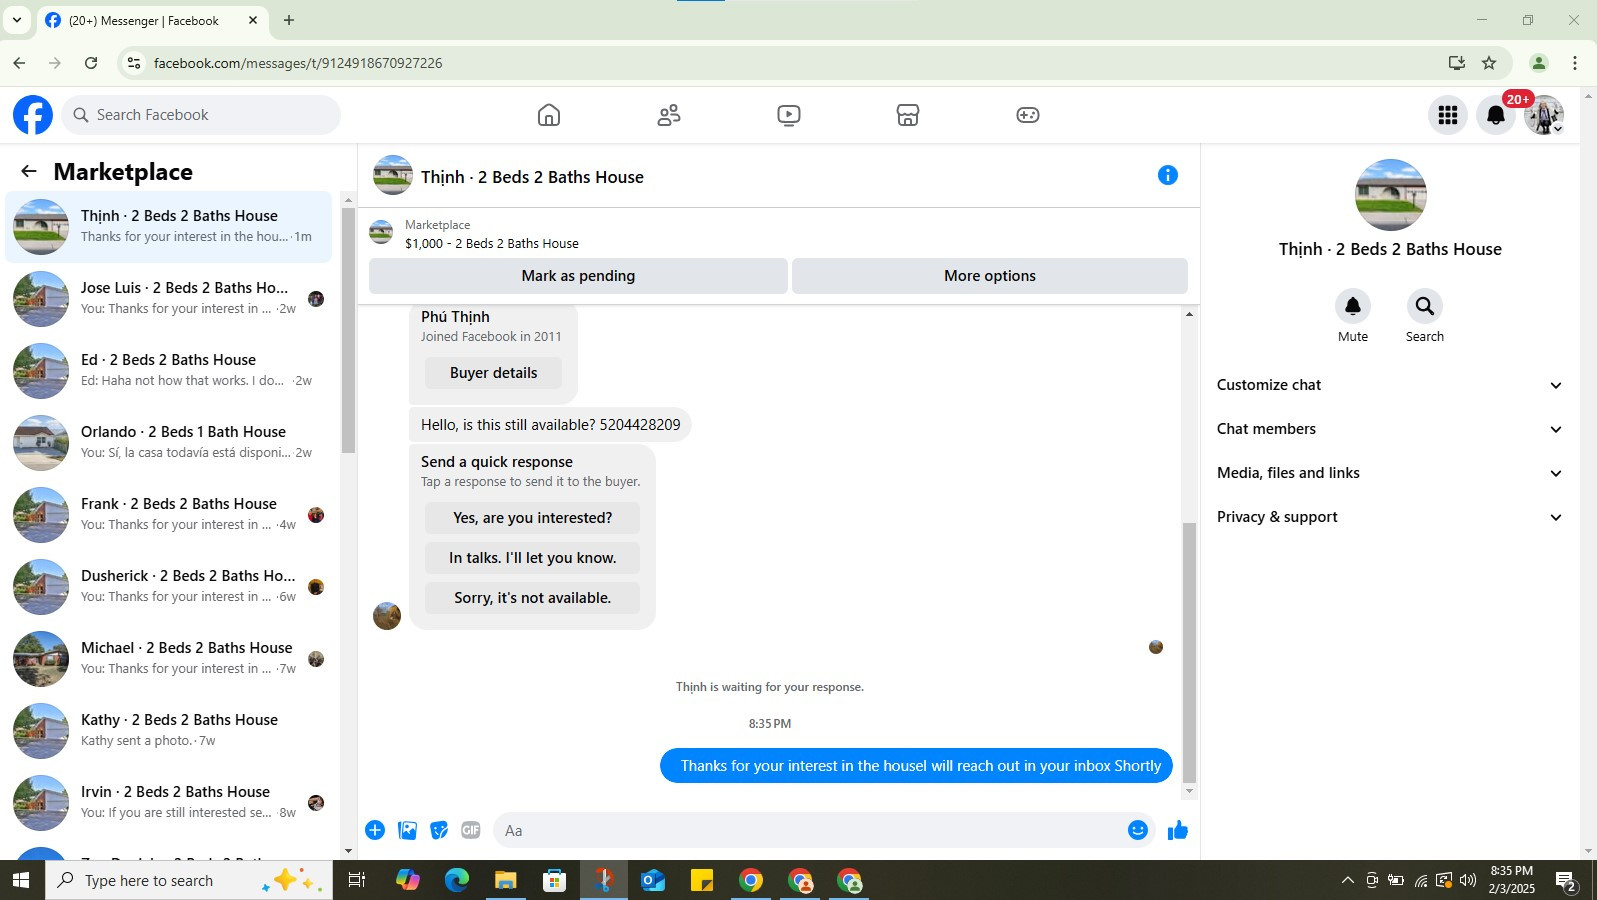
Task: Click the More options button
Action: [x=990, y=276]
